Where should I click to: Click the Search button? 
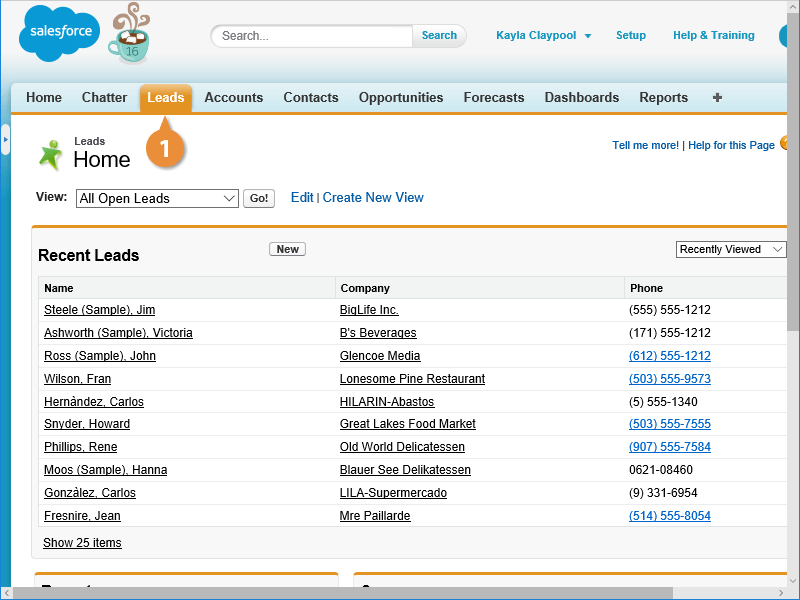(x=439, y=36)
